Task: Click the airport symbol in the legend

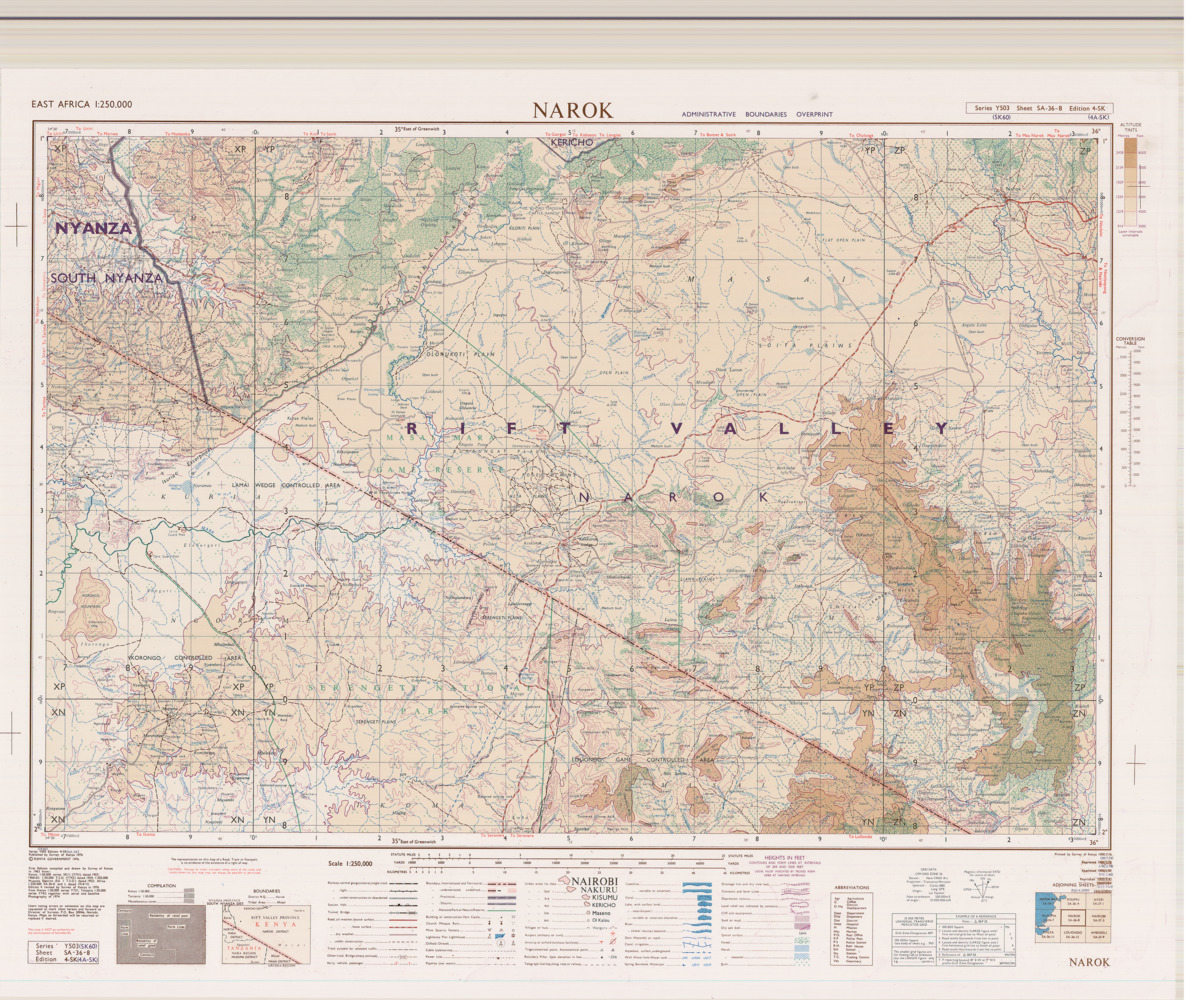Action: (612, 933)
